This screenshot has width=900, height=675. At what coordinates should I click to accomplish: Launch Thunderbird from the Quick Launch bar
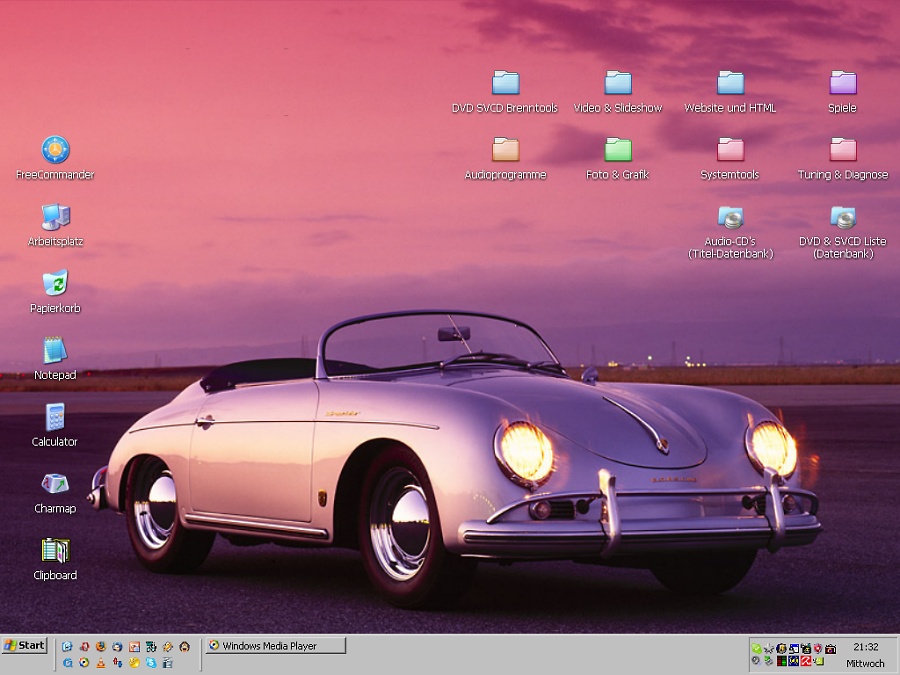(x=117, y=646)
